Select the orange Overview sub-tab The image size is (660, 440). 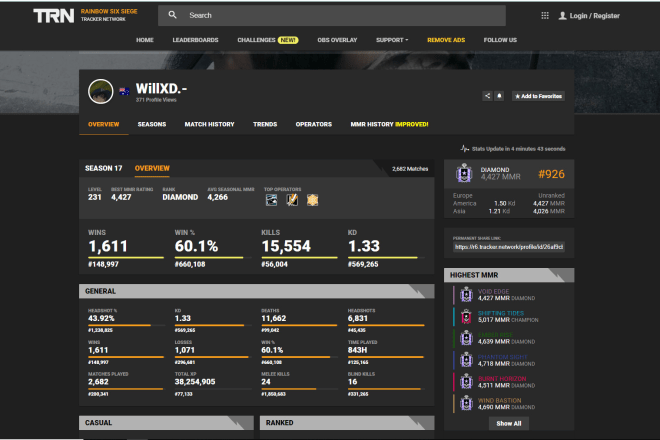(152, 168)
